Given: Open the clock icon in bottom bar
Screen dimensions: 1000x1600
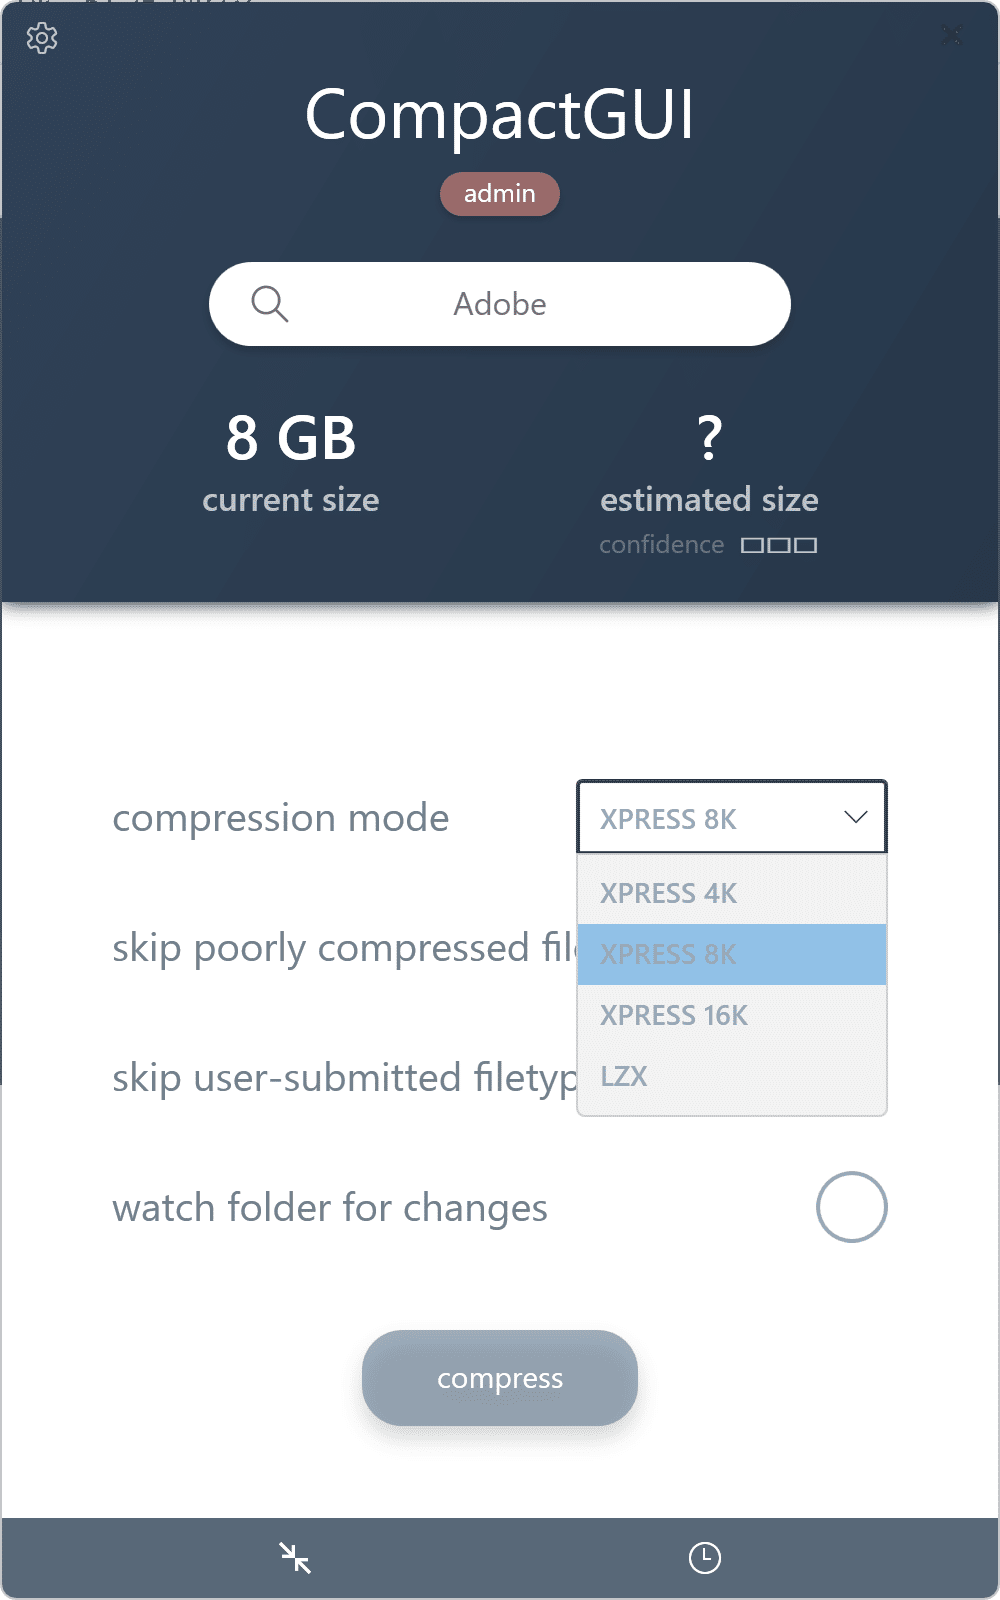Looking at the screenshot, I should 705,1557.
